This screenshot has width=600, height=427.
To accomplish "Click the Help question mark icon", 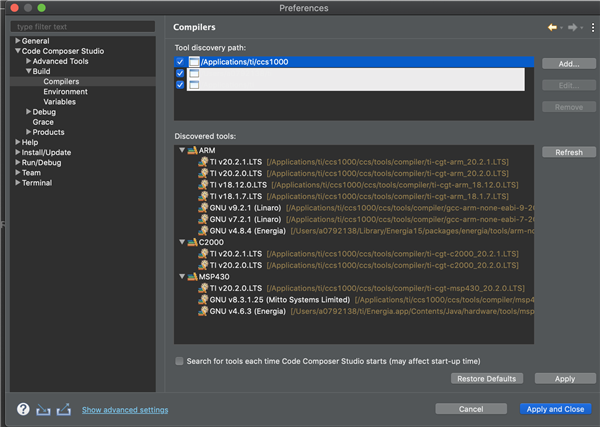I will click(23, 409).
